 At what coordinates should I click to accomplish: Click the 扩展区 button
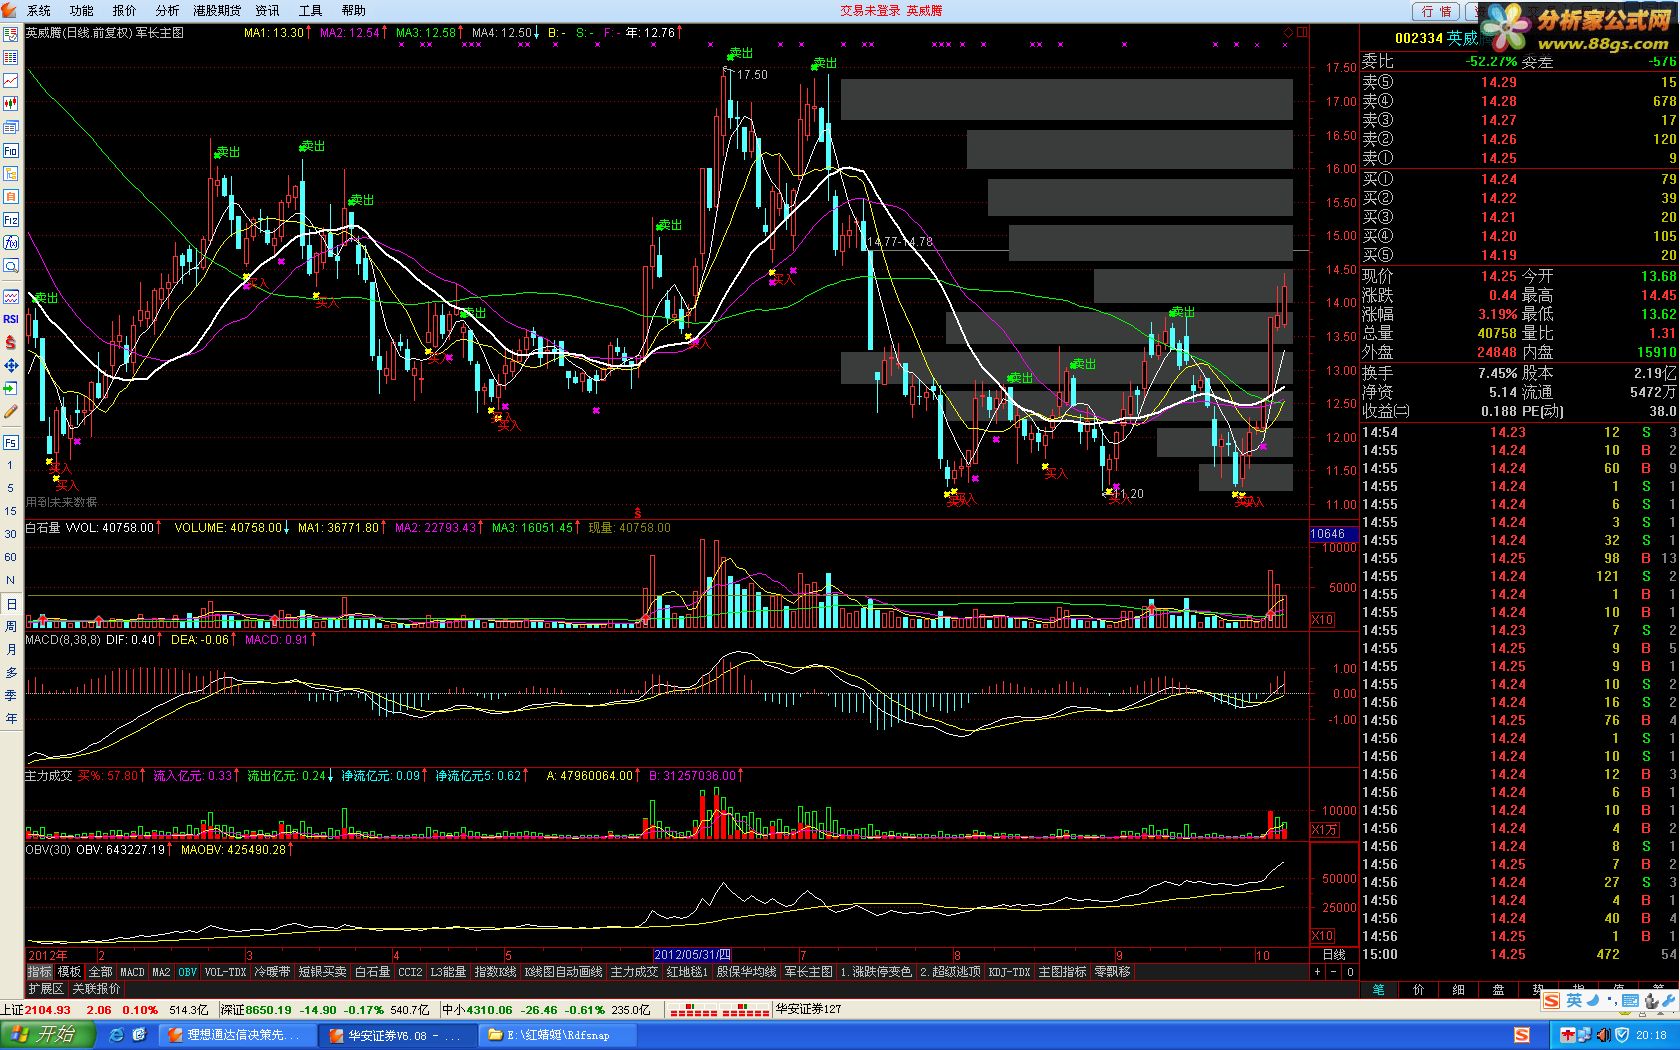[46, 989]
